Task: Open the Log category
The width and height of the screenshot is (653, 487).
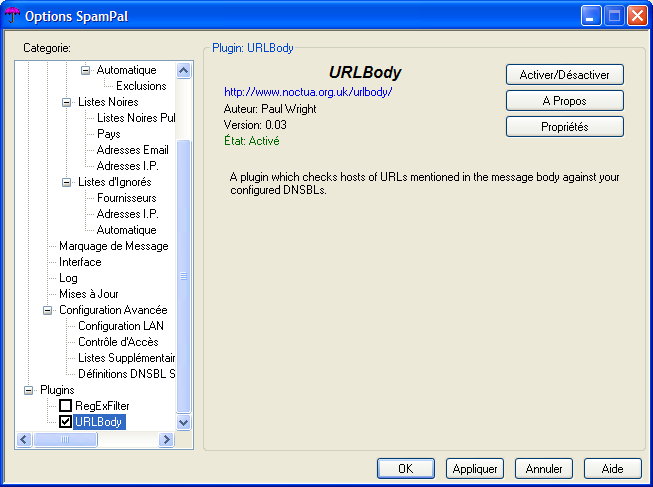Action: [x=68, y=278]
